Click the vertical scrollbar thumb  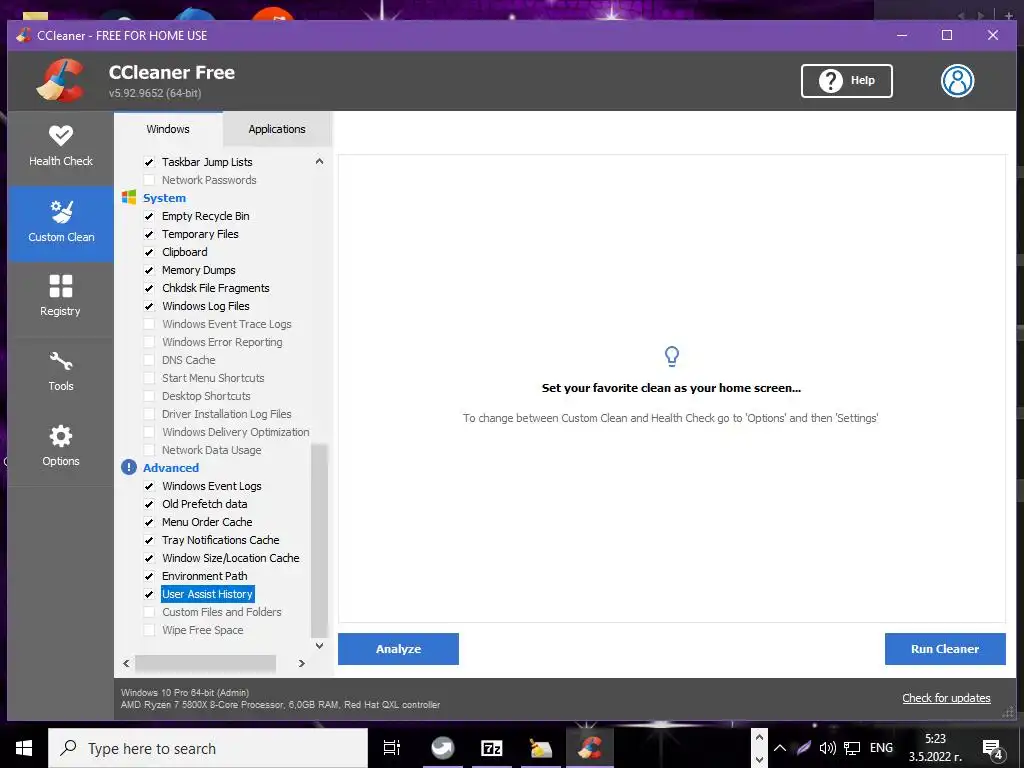click(319, 540)
